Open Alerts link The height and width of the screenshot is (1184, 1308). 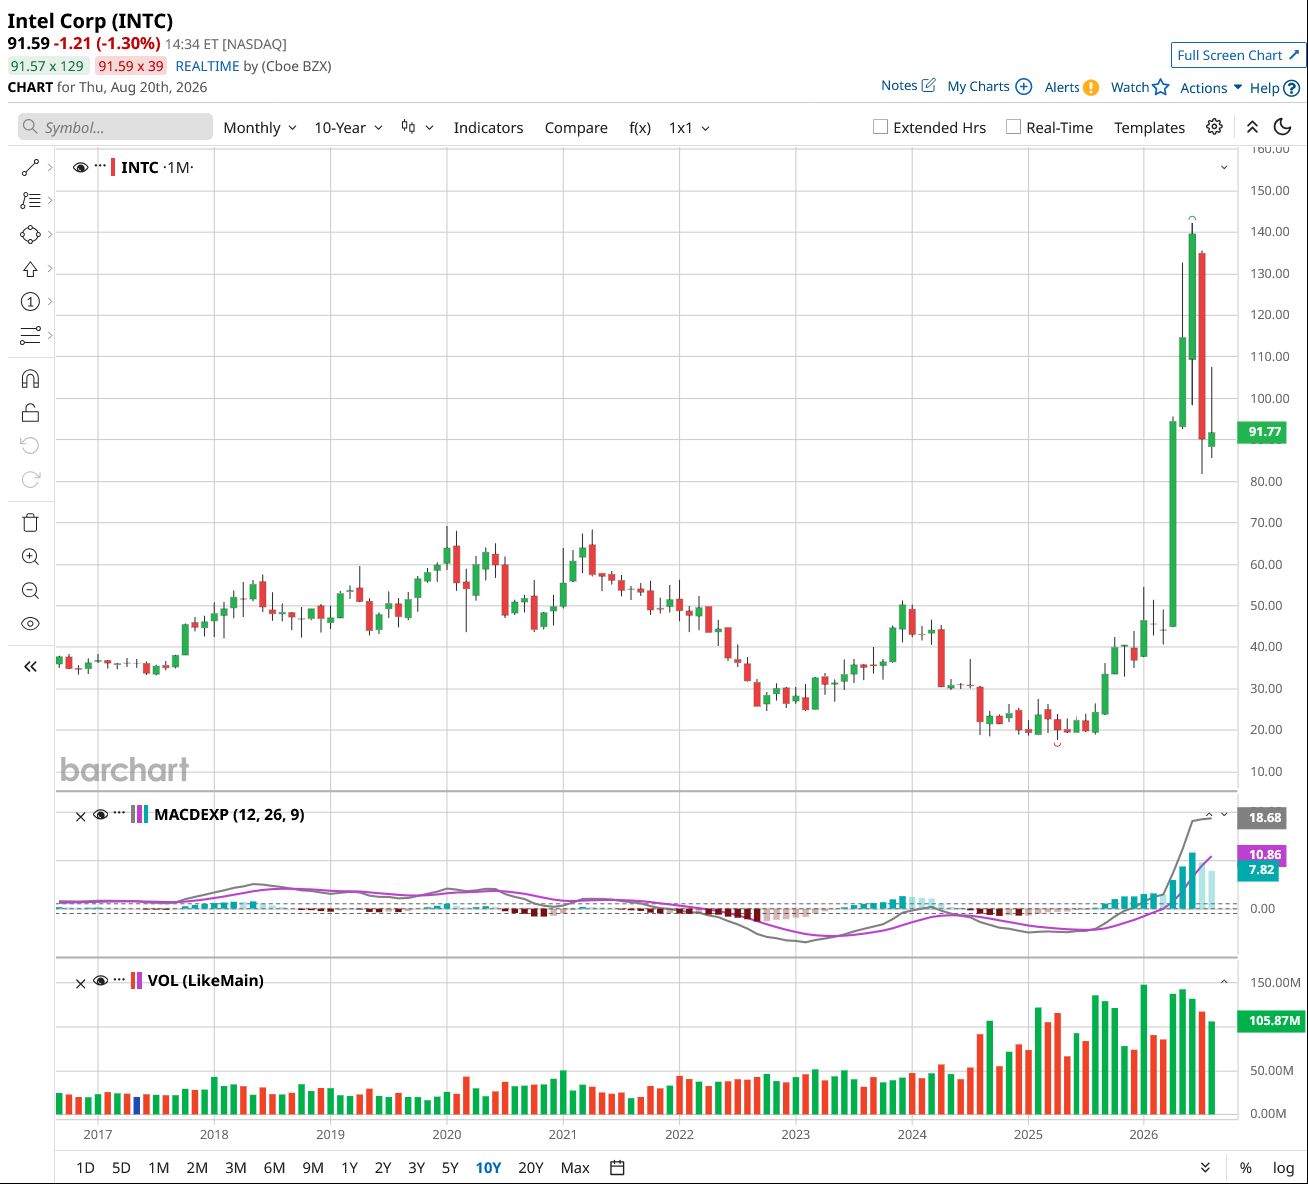pyautogui.click(x=1071, y=87)
